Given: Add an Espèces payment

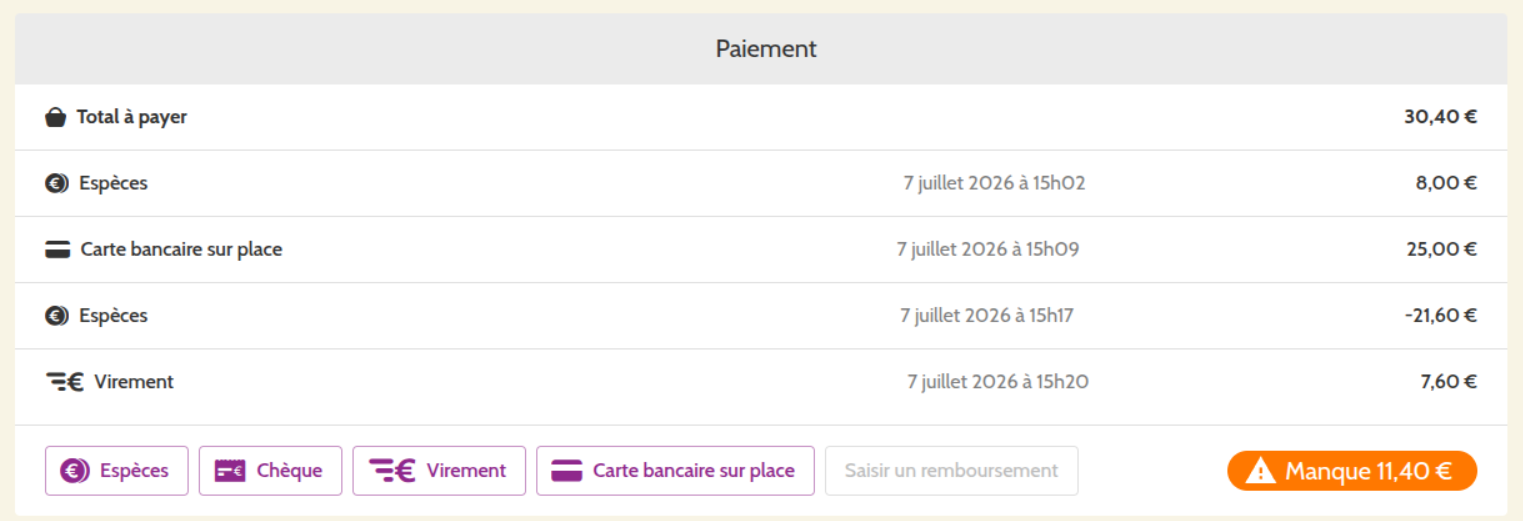Looking at the screenshot, I should (x=116, y=471).
